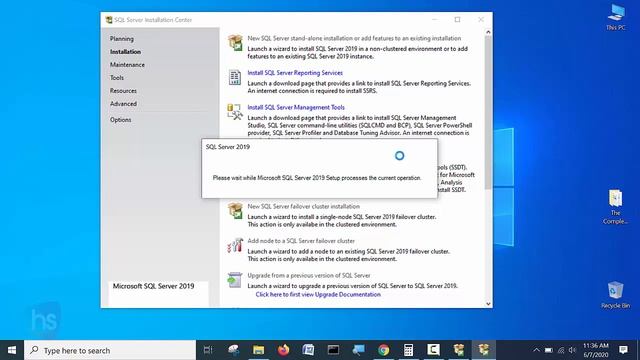Open Calculator from the taskbar
Screen dimensions: 640x360
tap(408, 350)
